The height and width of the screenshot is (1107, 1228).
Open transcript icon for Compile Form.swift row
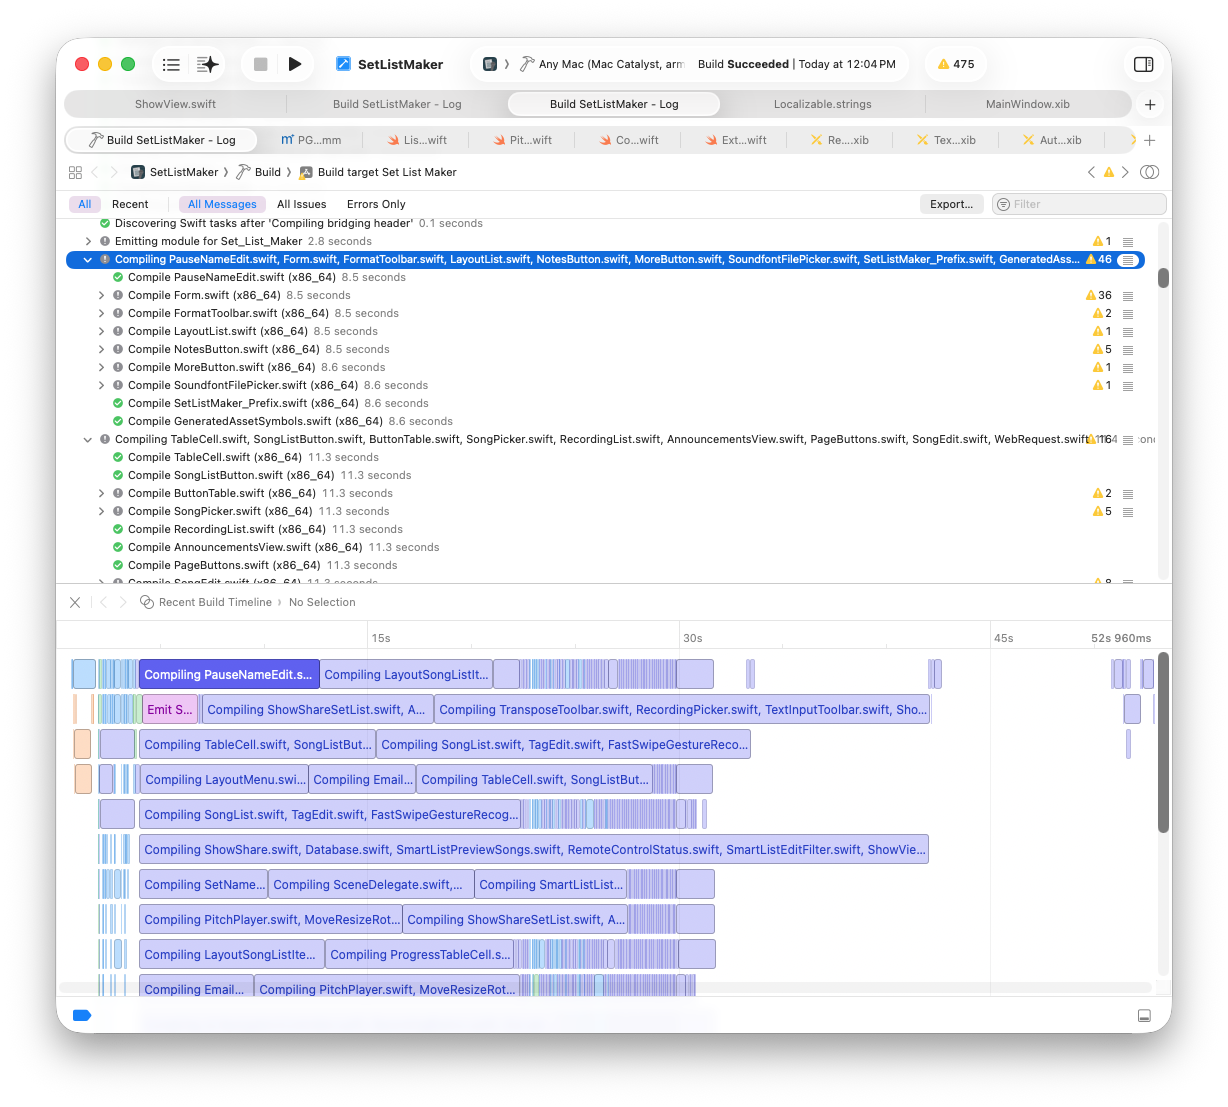1128,296
